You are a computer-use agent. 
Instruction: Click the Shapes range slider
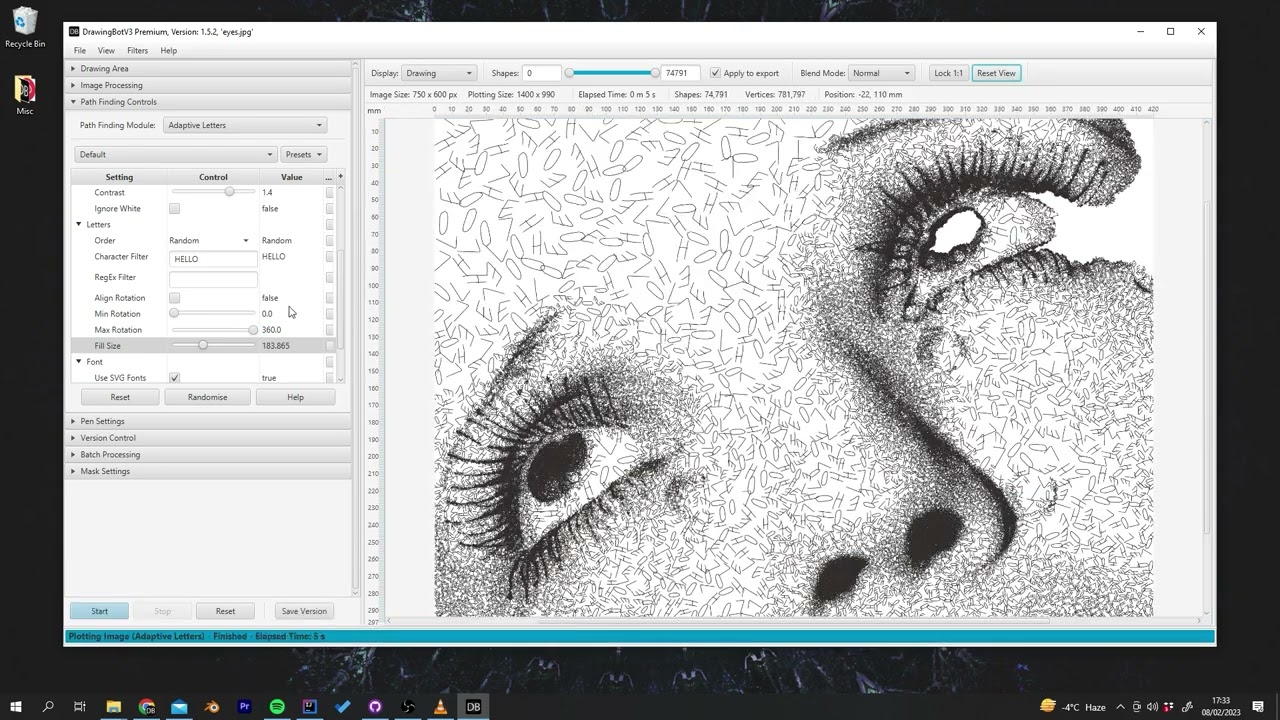612,73
